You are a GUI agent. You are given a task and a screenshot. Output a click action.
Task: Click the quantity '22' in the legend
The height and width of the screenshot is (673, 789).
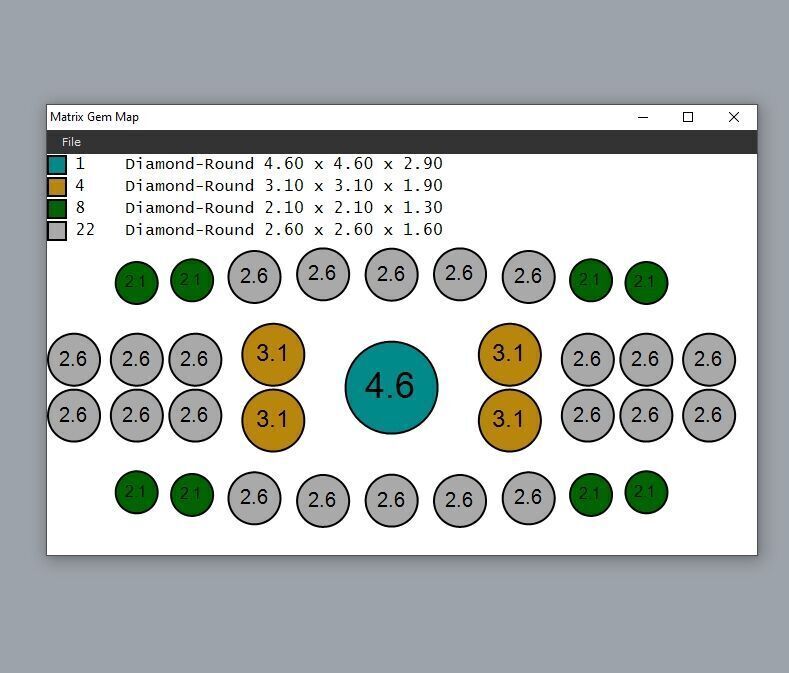click(x=85, y=230)
